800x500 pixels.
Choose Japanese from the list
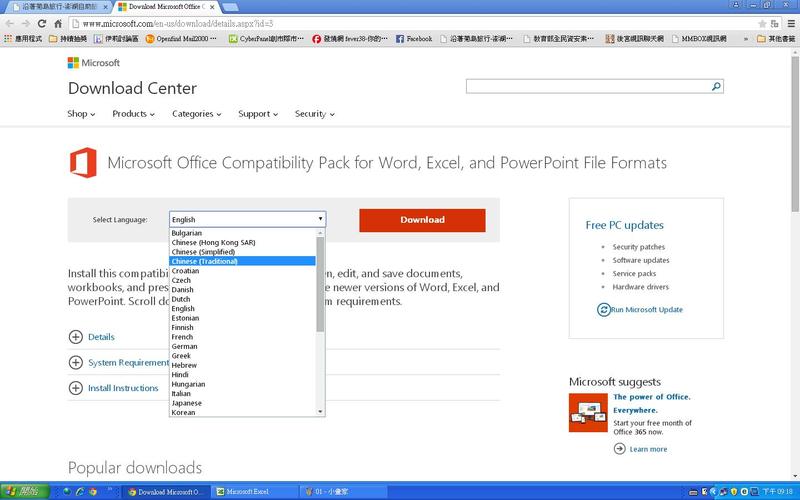[x=242, y=403]
